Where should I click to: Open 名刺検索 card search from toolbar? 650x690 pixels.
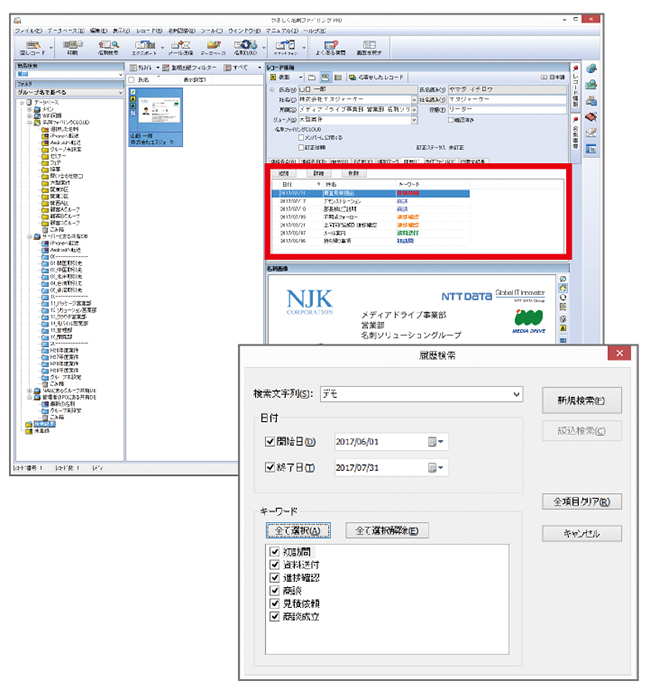[x=108, y=48]
